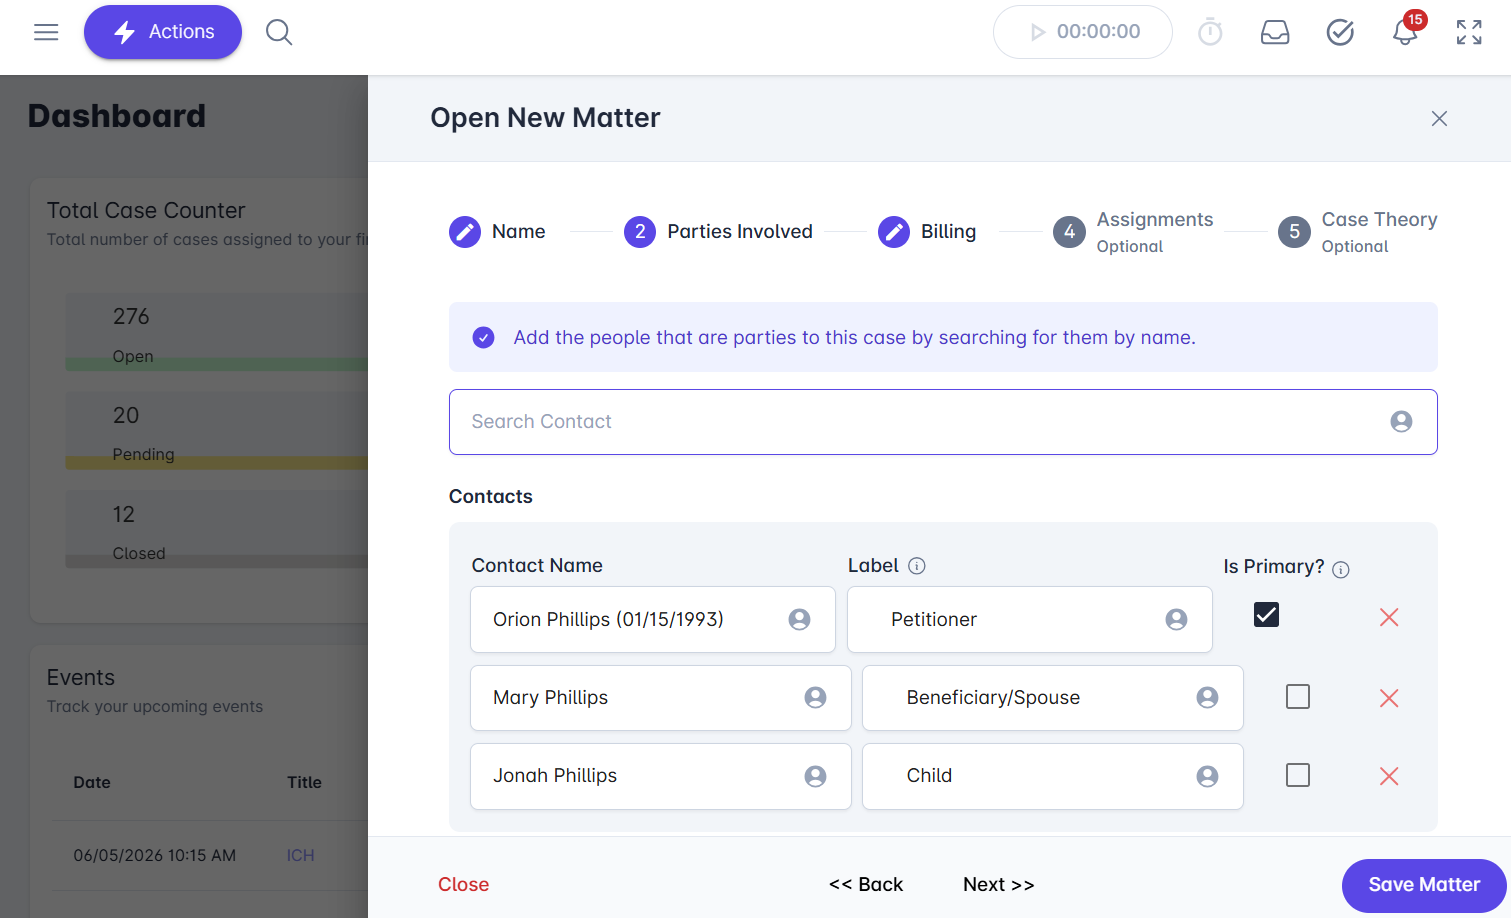
Task: Proceed with Next >>
Action: tap(999, 885)
